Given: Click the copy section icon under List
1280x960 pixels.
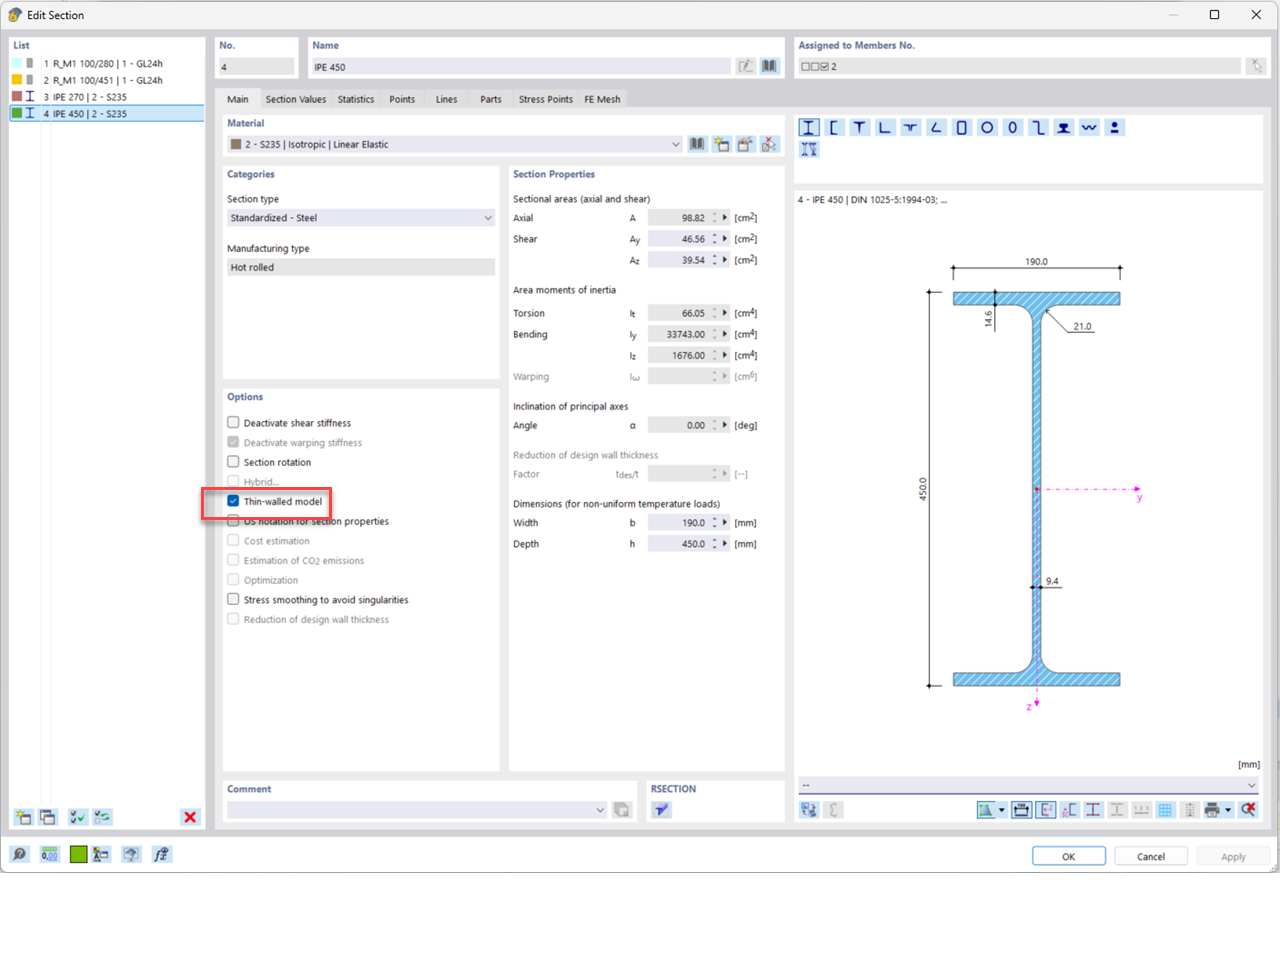Looking at the screenshot, I should point(47,817).
